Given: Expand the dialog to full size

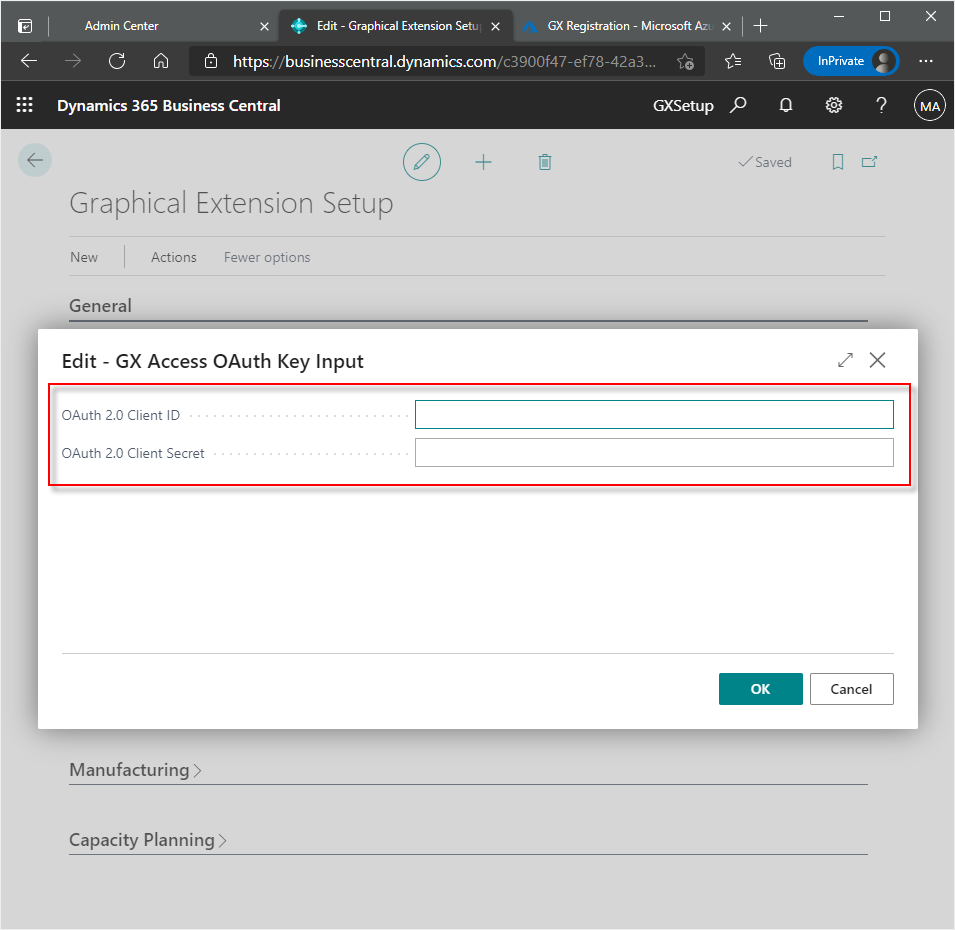Looking at the screenshot, I should [845, 360].
